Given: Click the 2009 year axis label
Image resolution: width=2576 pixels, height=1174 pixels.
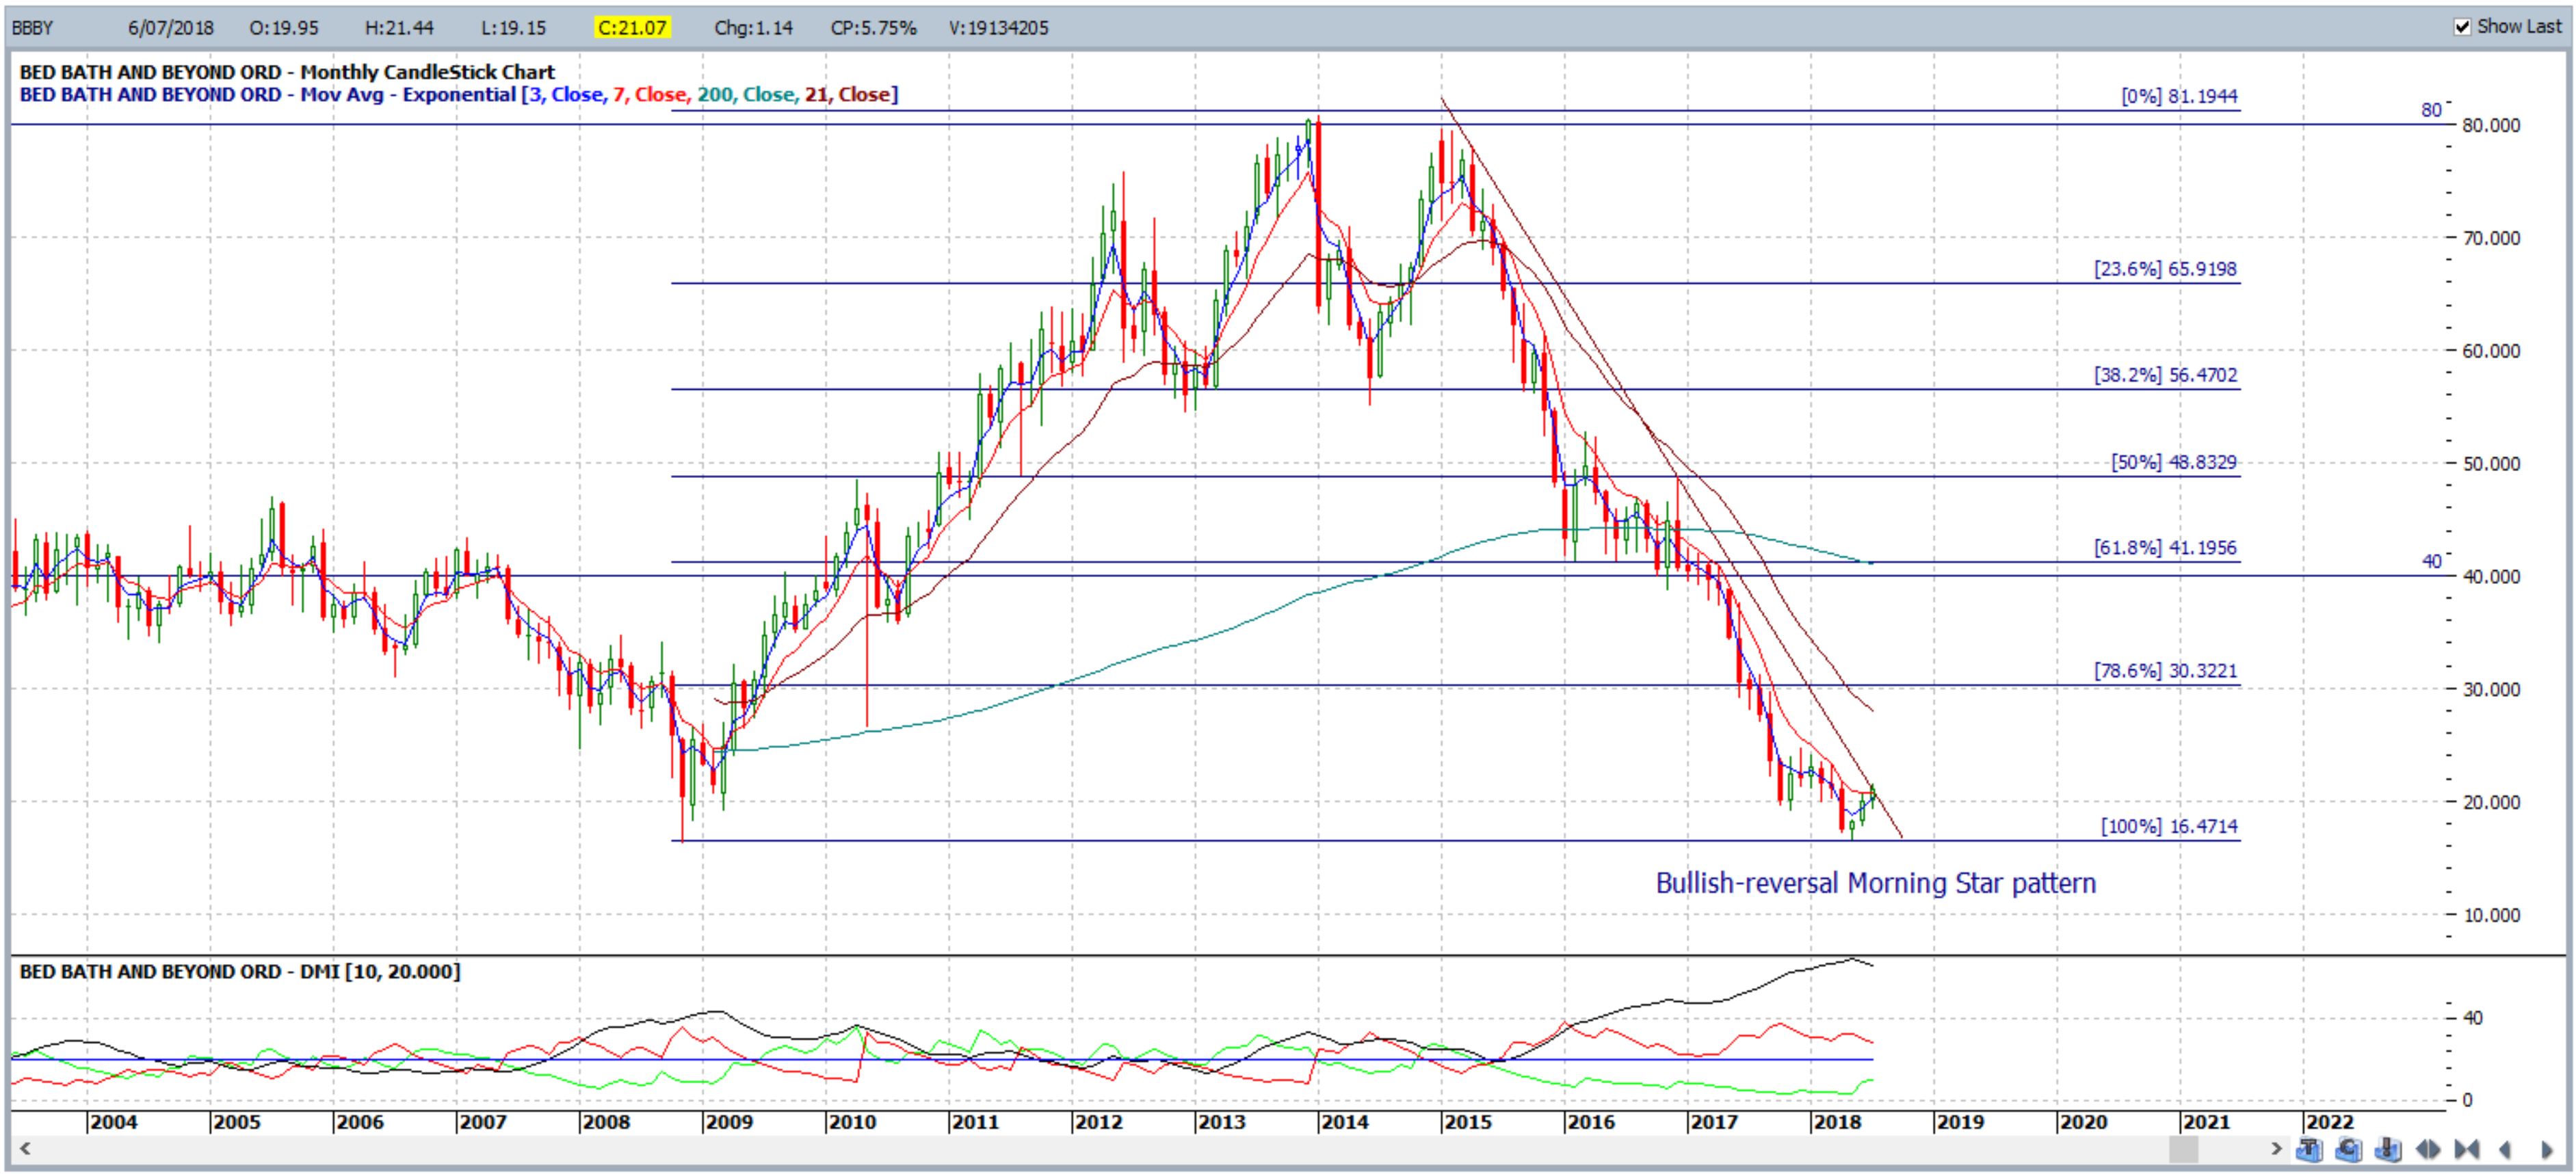Looking at the screenshot, I should 730,1123.
